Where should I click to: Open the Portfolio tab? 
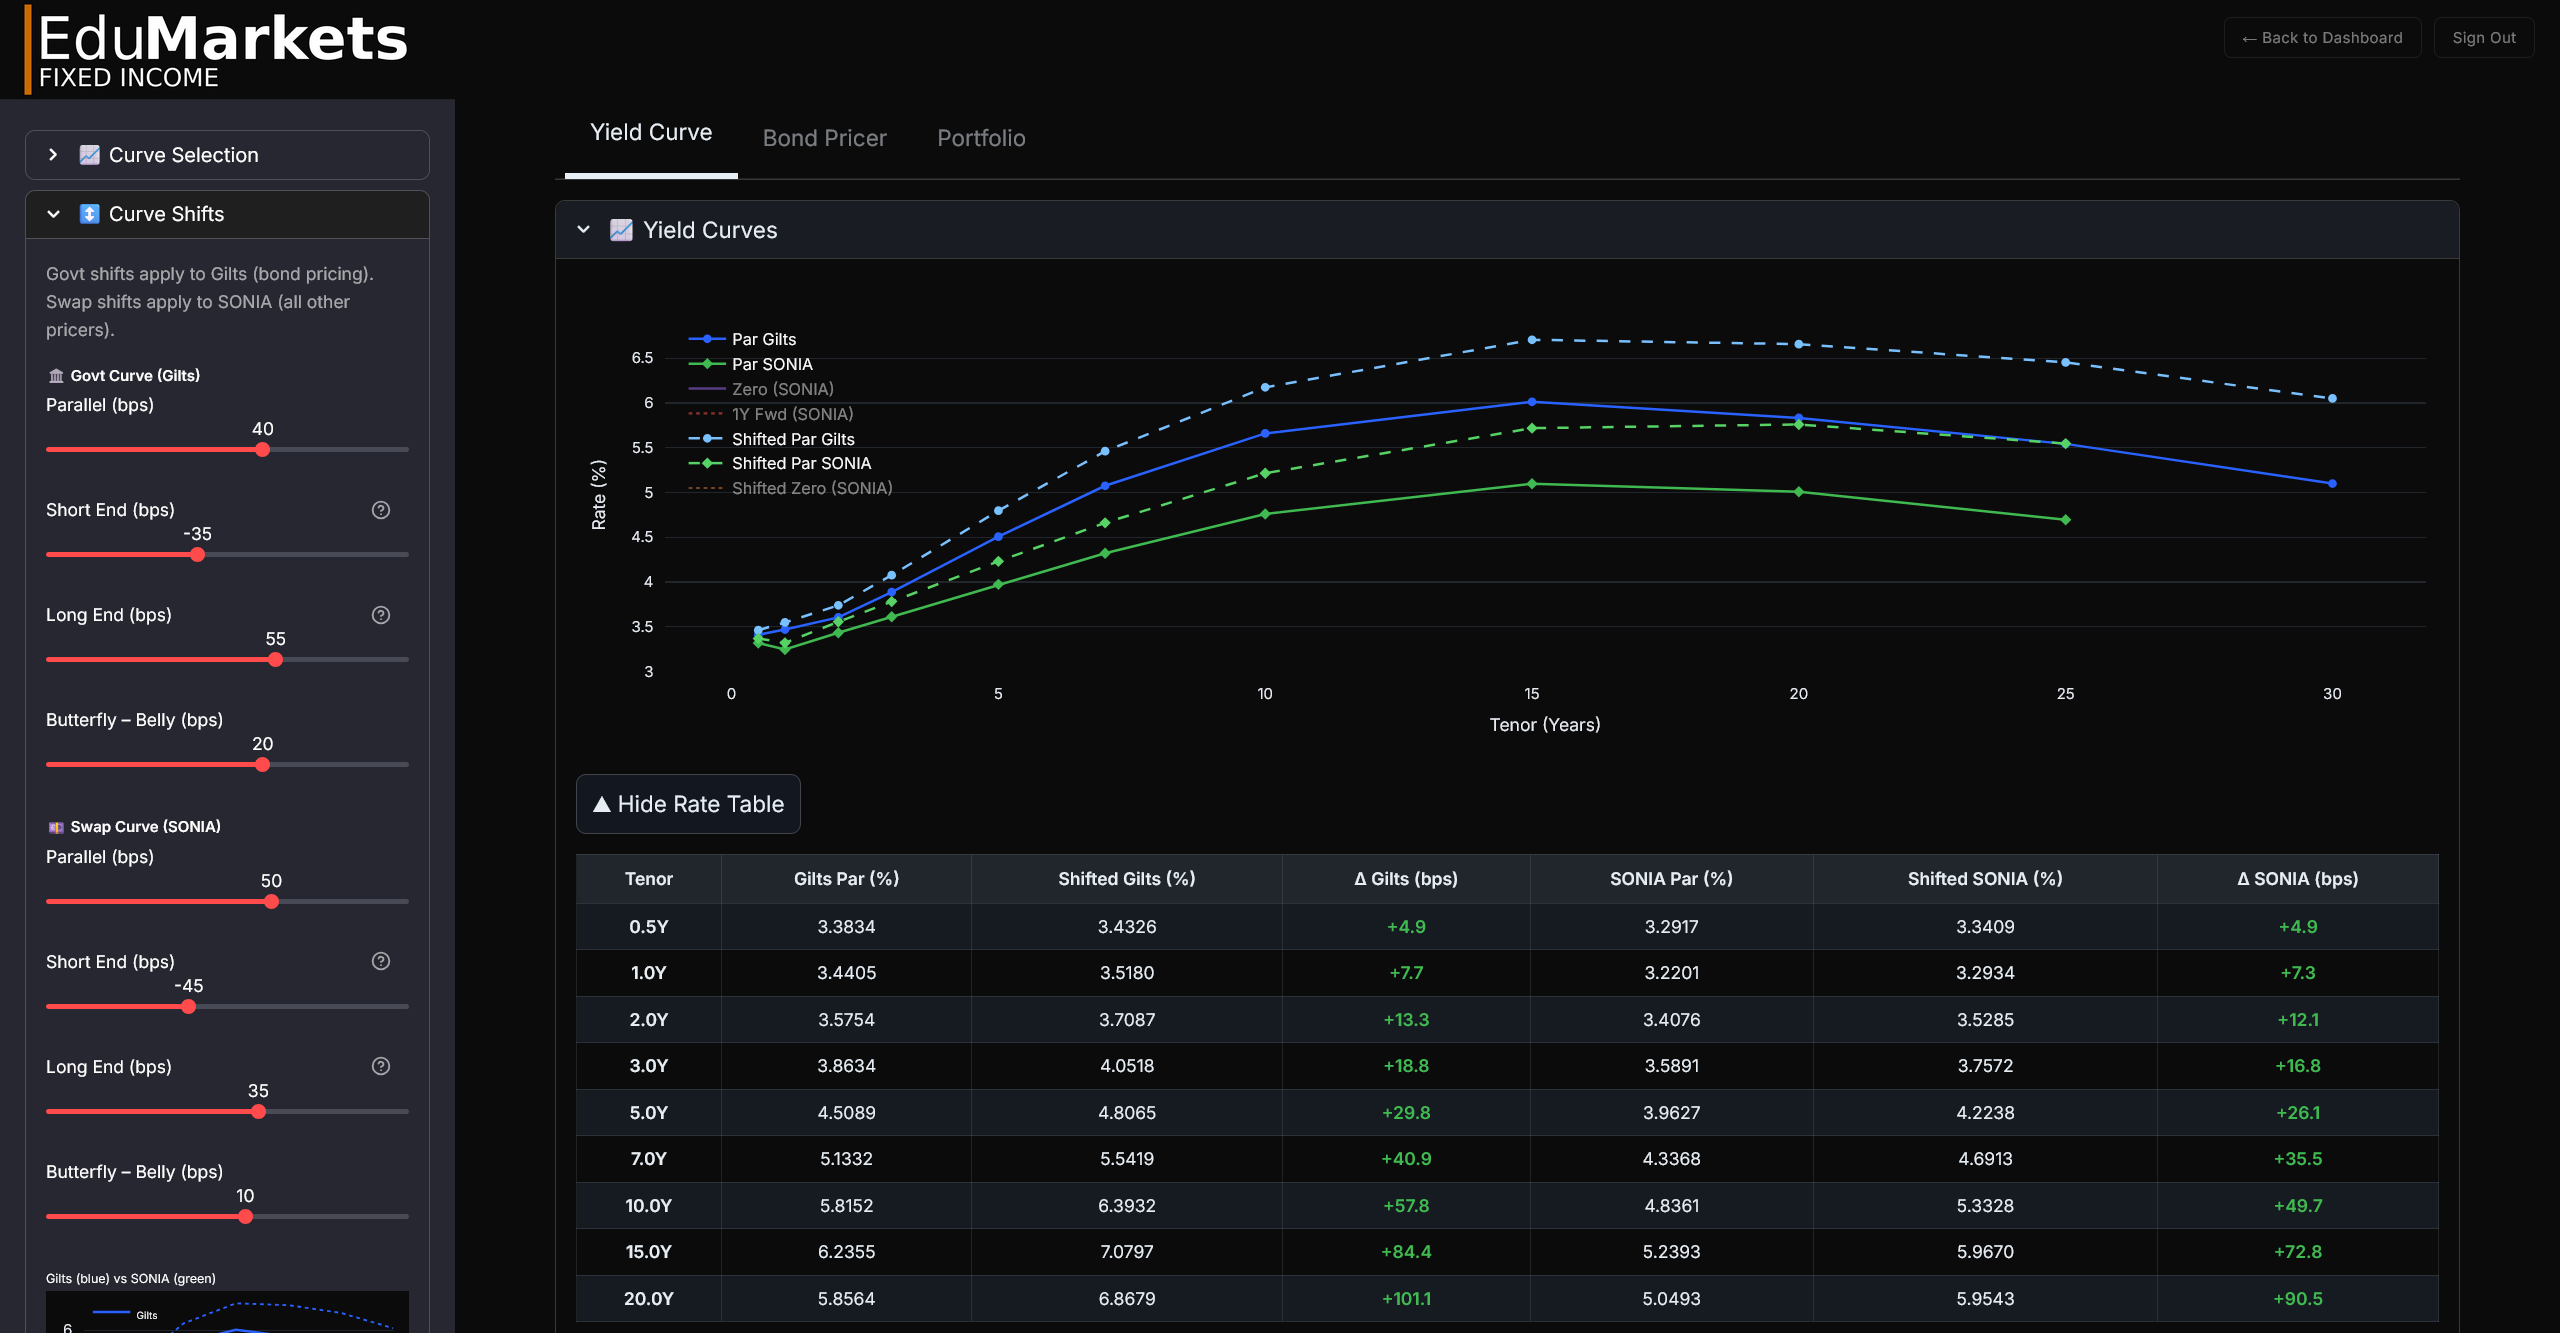[981, 138]
